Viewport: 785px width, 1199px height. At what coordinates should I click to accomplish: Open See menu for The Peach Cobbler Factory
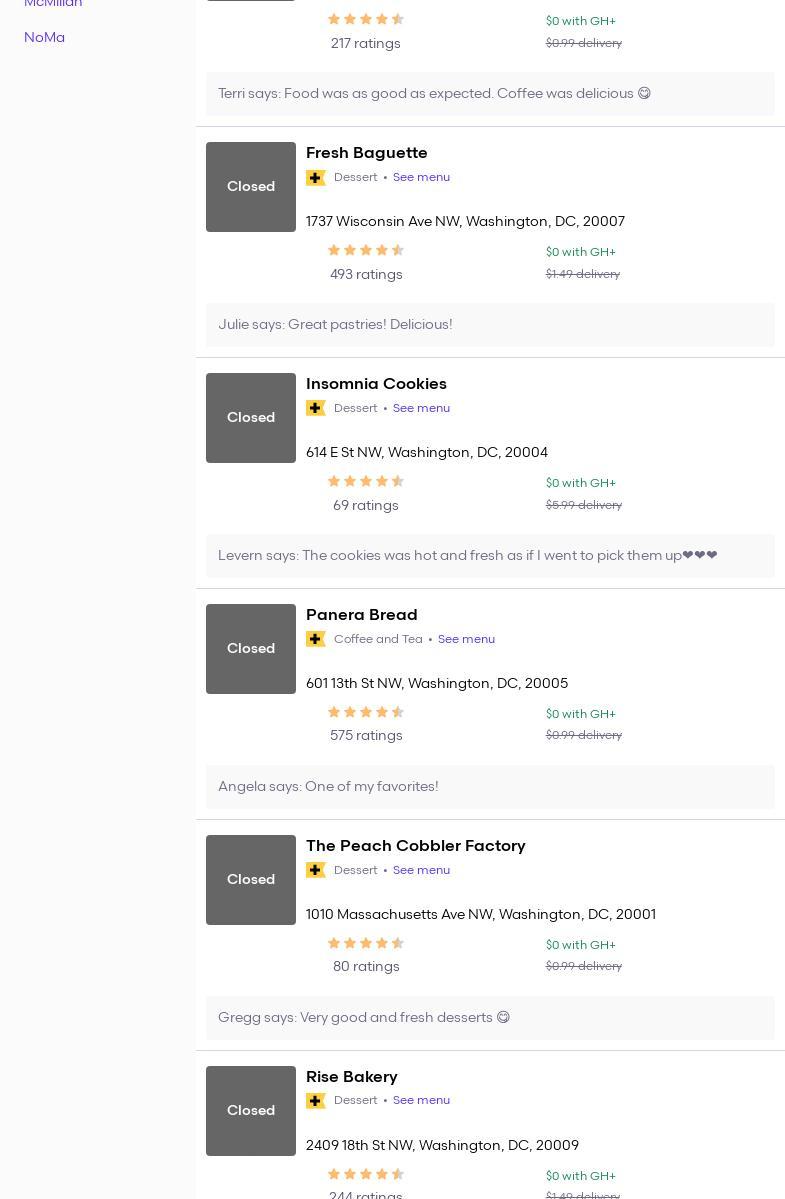(x=421, y=870)
